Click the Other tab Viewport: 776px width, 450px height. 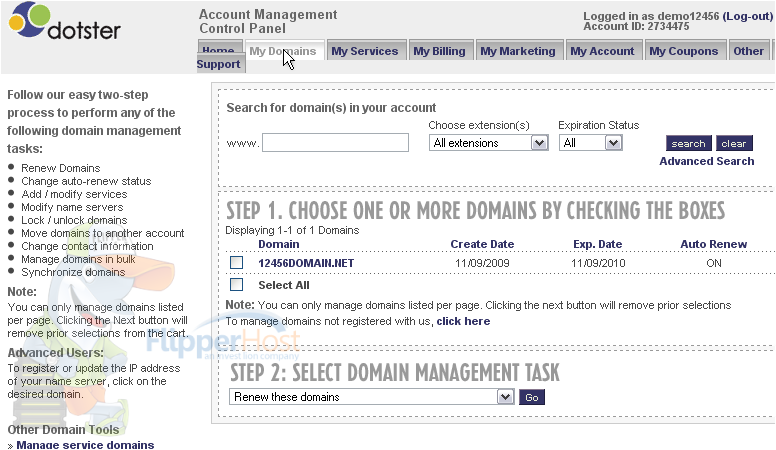tap(749, 51)
